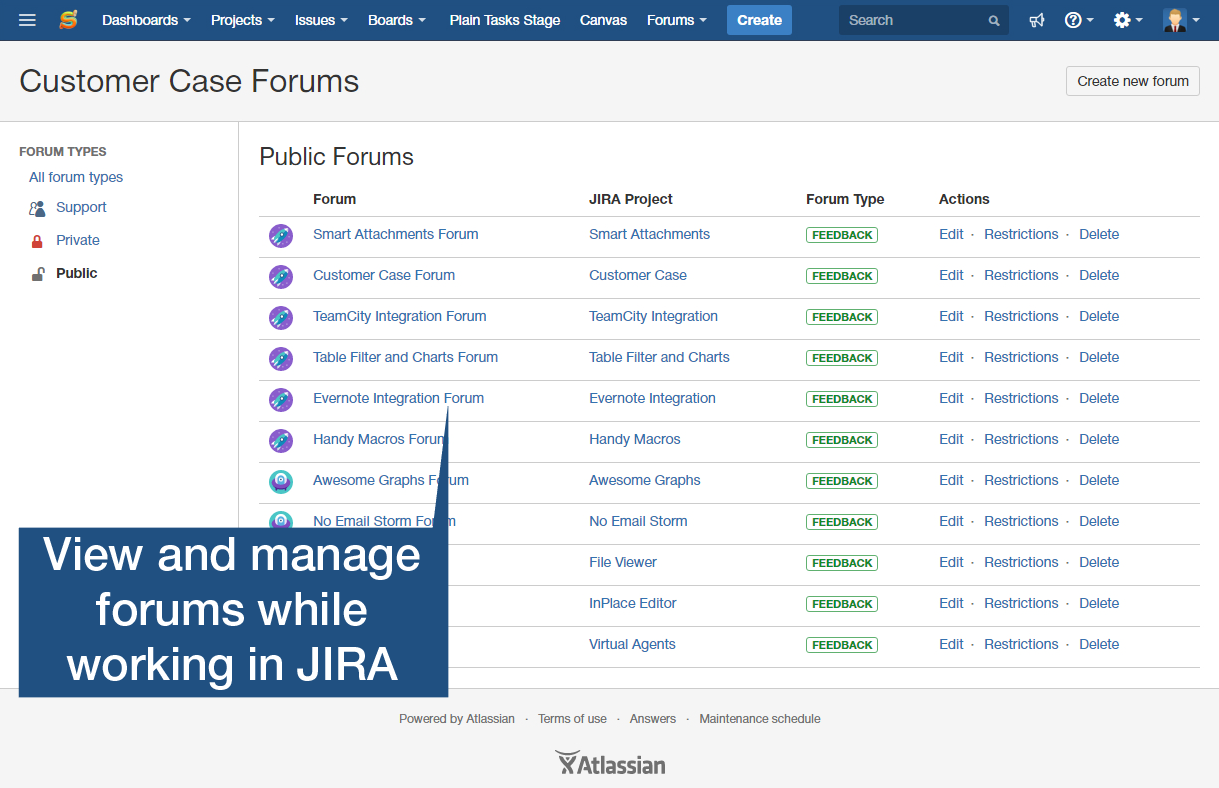
Task: Click the Forum Type column header
Action: click(x=845, y=199)
